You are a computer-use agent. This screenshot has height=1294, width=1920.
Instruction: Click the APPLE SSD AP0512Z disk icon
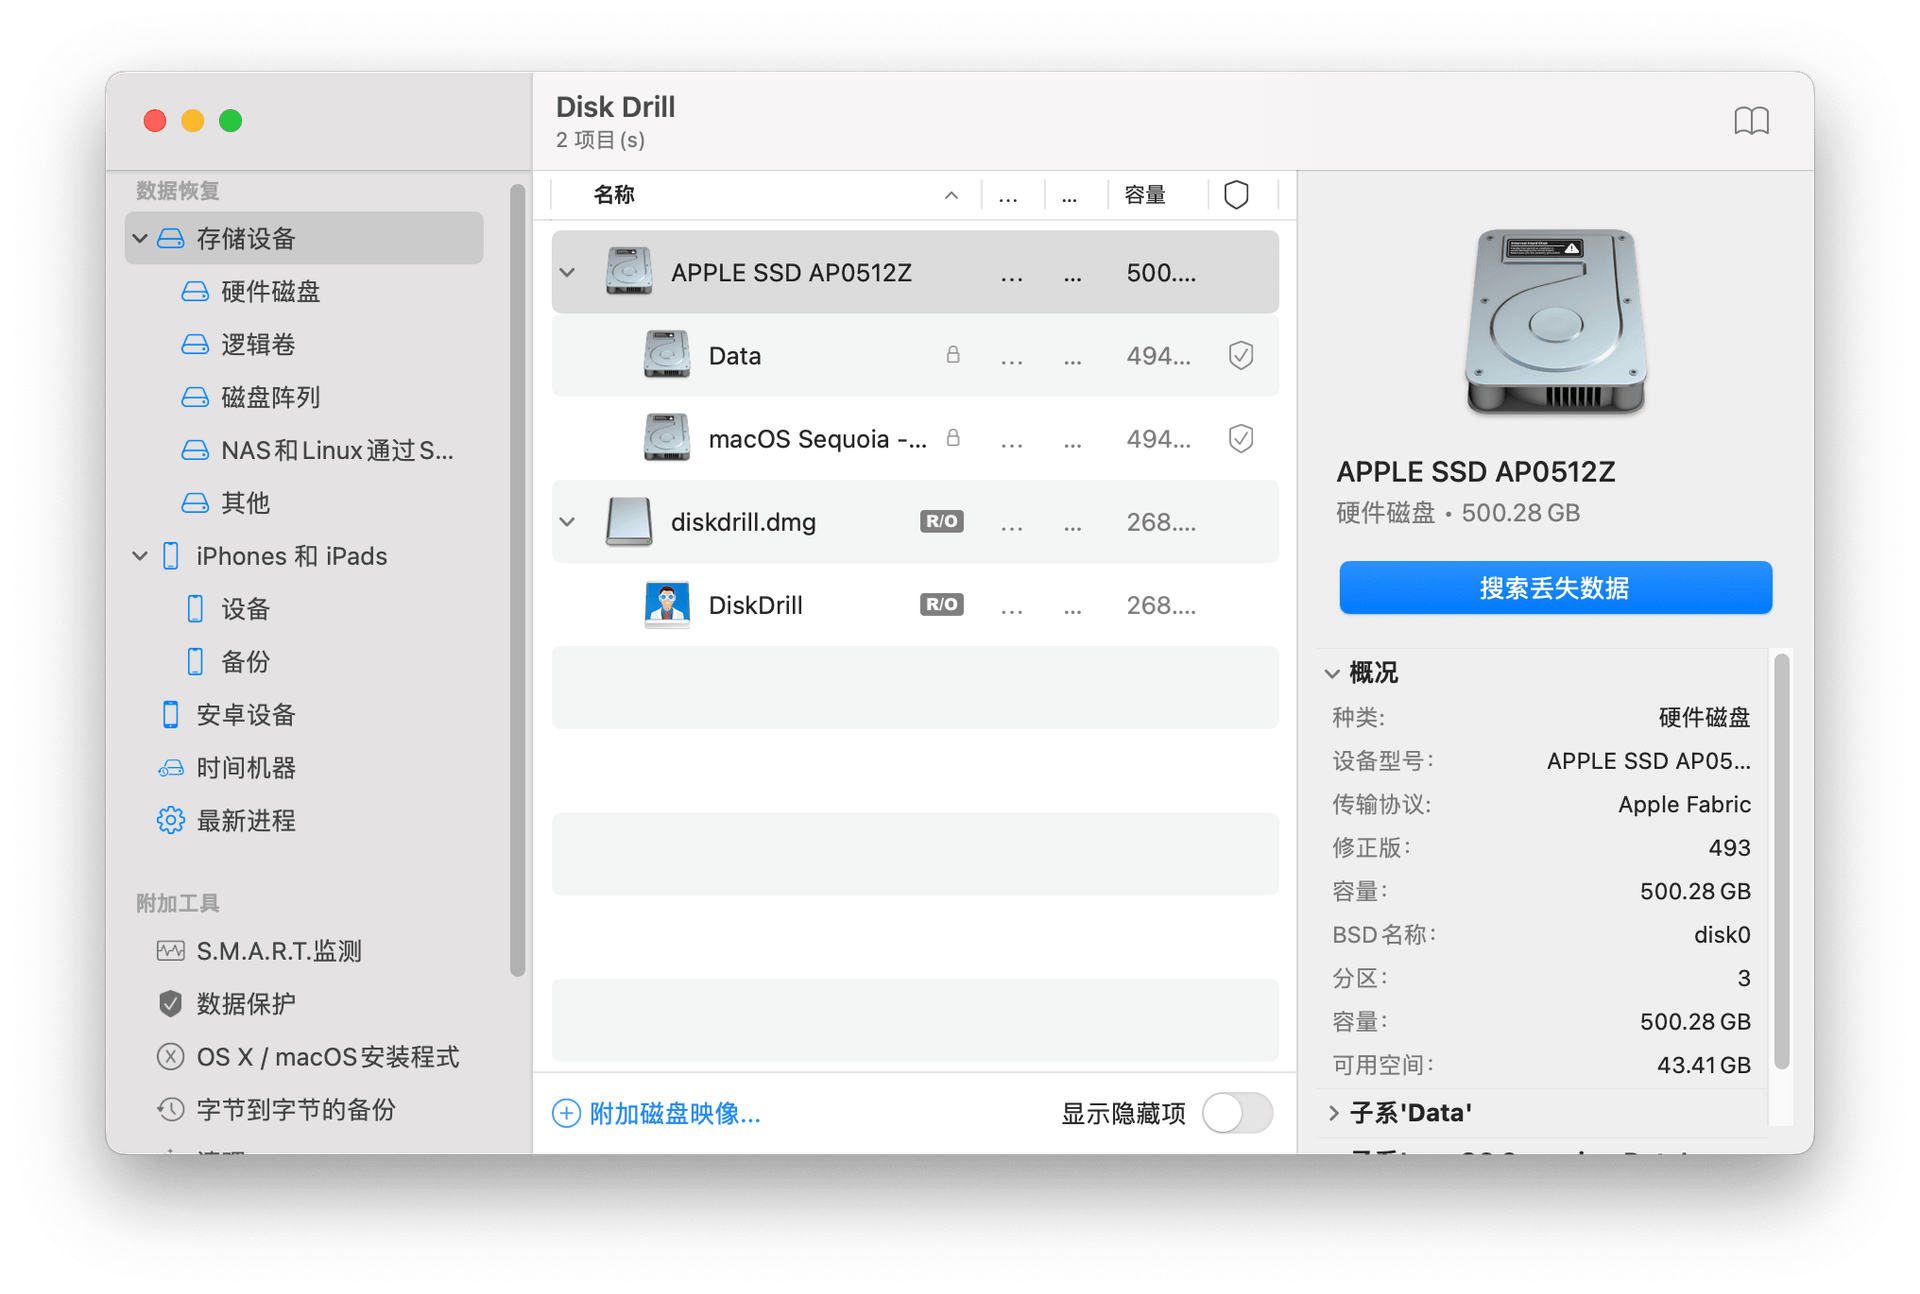pyautogui.click(x=629, y=272)
